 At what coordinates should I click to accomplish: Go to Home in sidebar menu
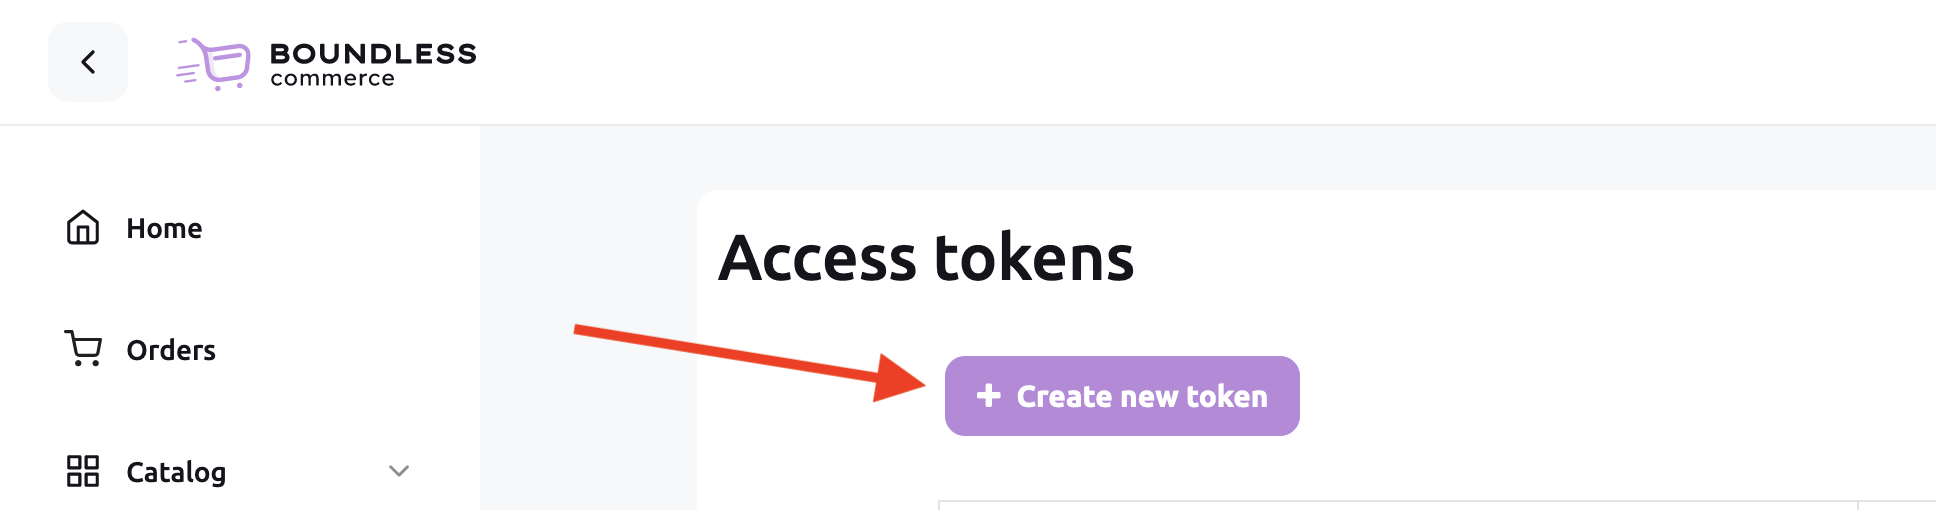pos(164,228)
